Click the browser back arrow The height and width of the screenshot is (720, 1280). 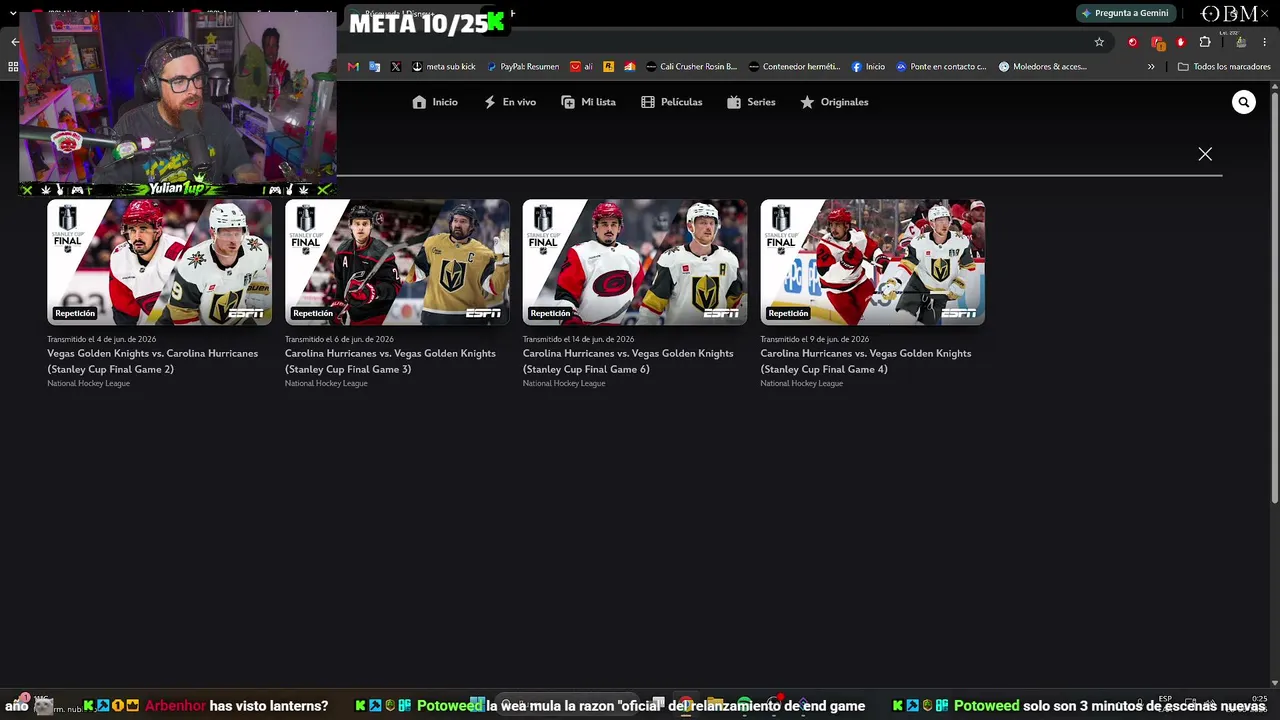click(14, 42)
